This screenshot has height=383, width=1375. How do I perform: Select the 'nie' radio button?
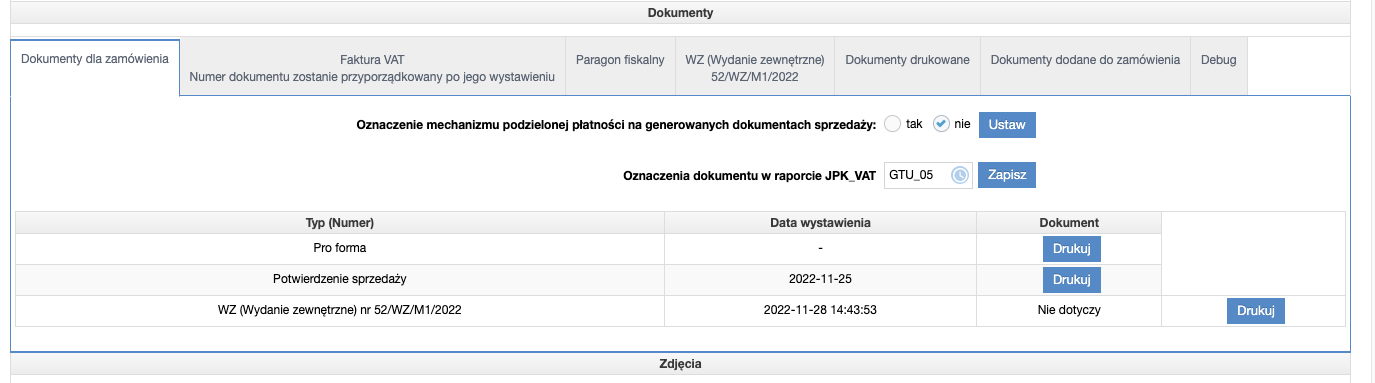click(x=941, y=124)
